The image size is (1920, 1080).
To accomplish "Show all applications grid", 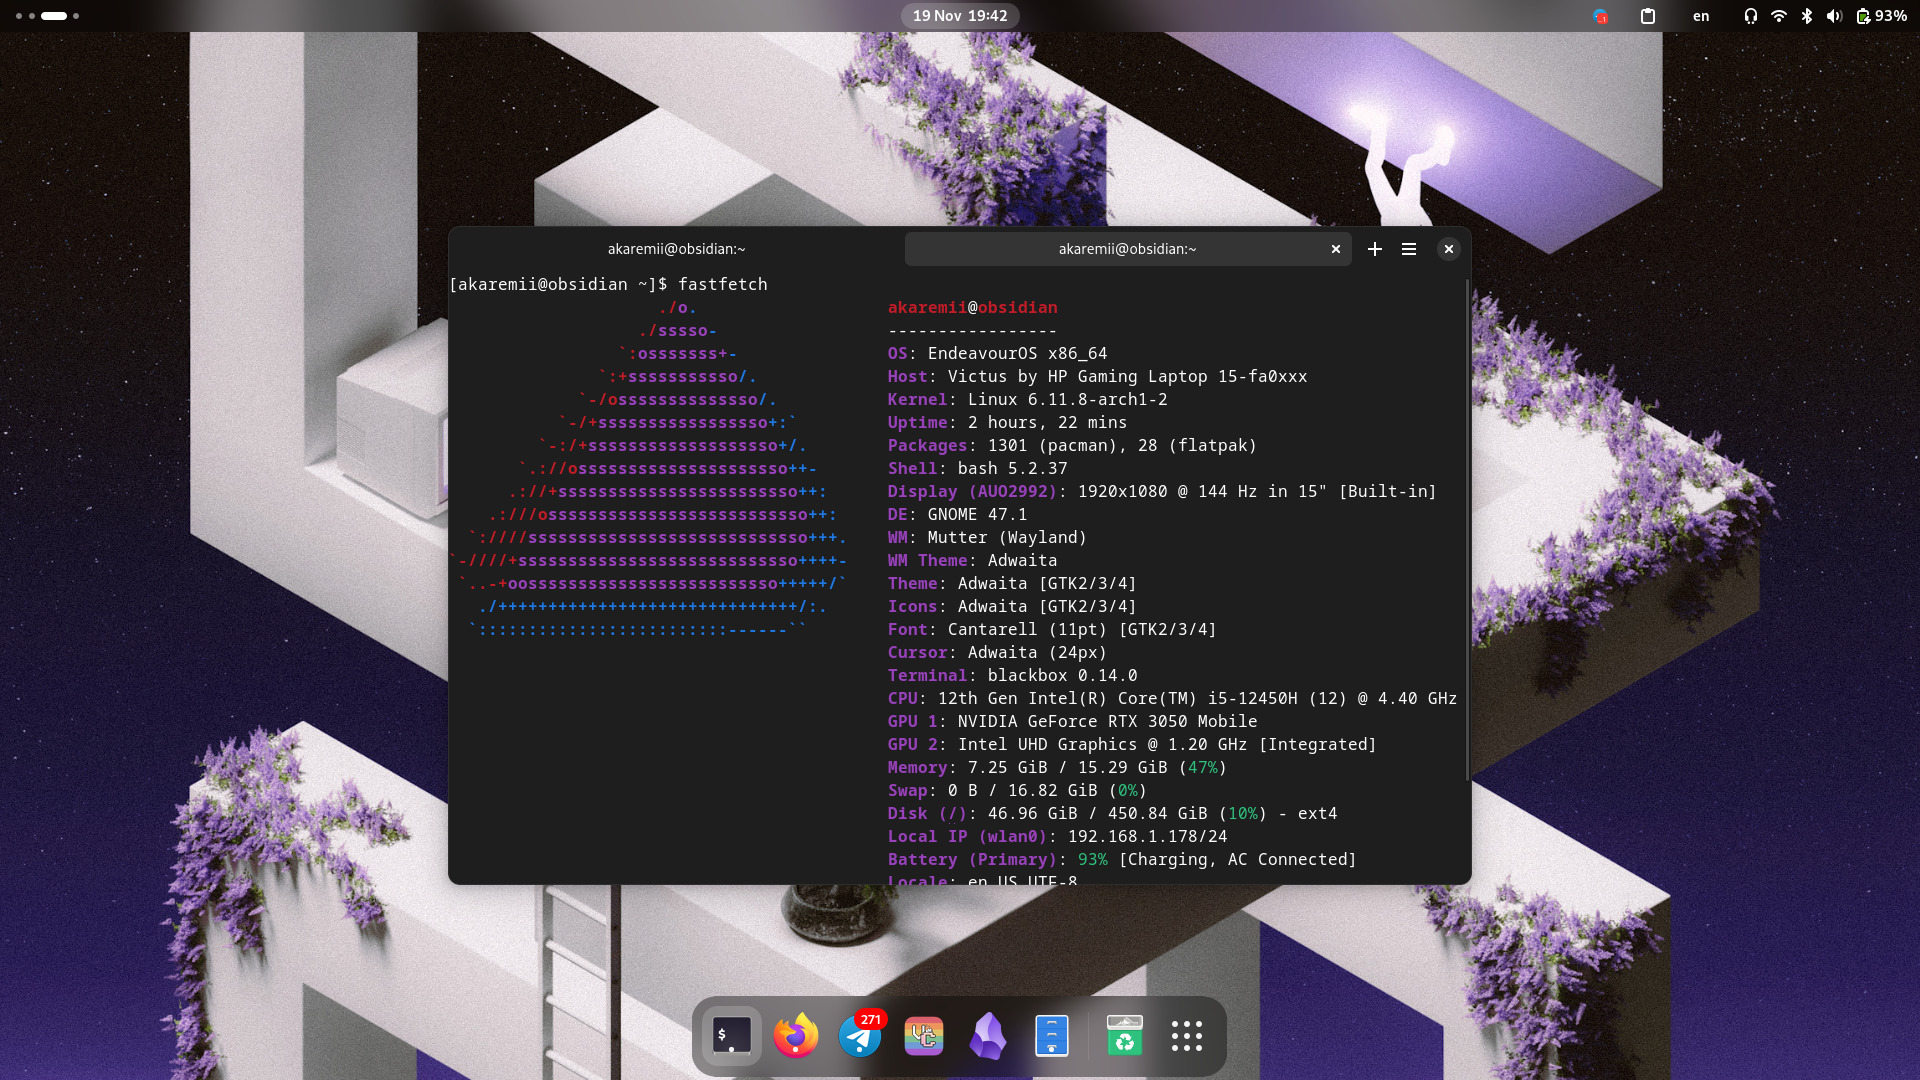I will pyautogui.click(x=1187, y=1036).
